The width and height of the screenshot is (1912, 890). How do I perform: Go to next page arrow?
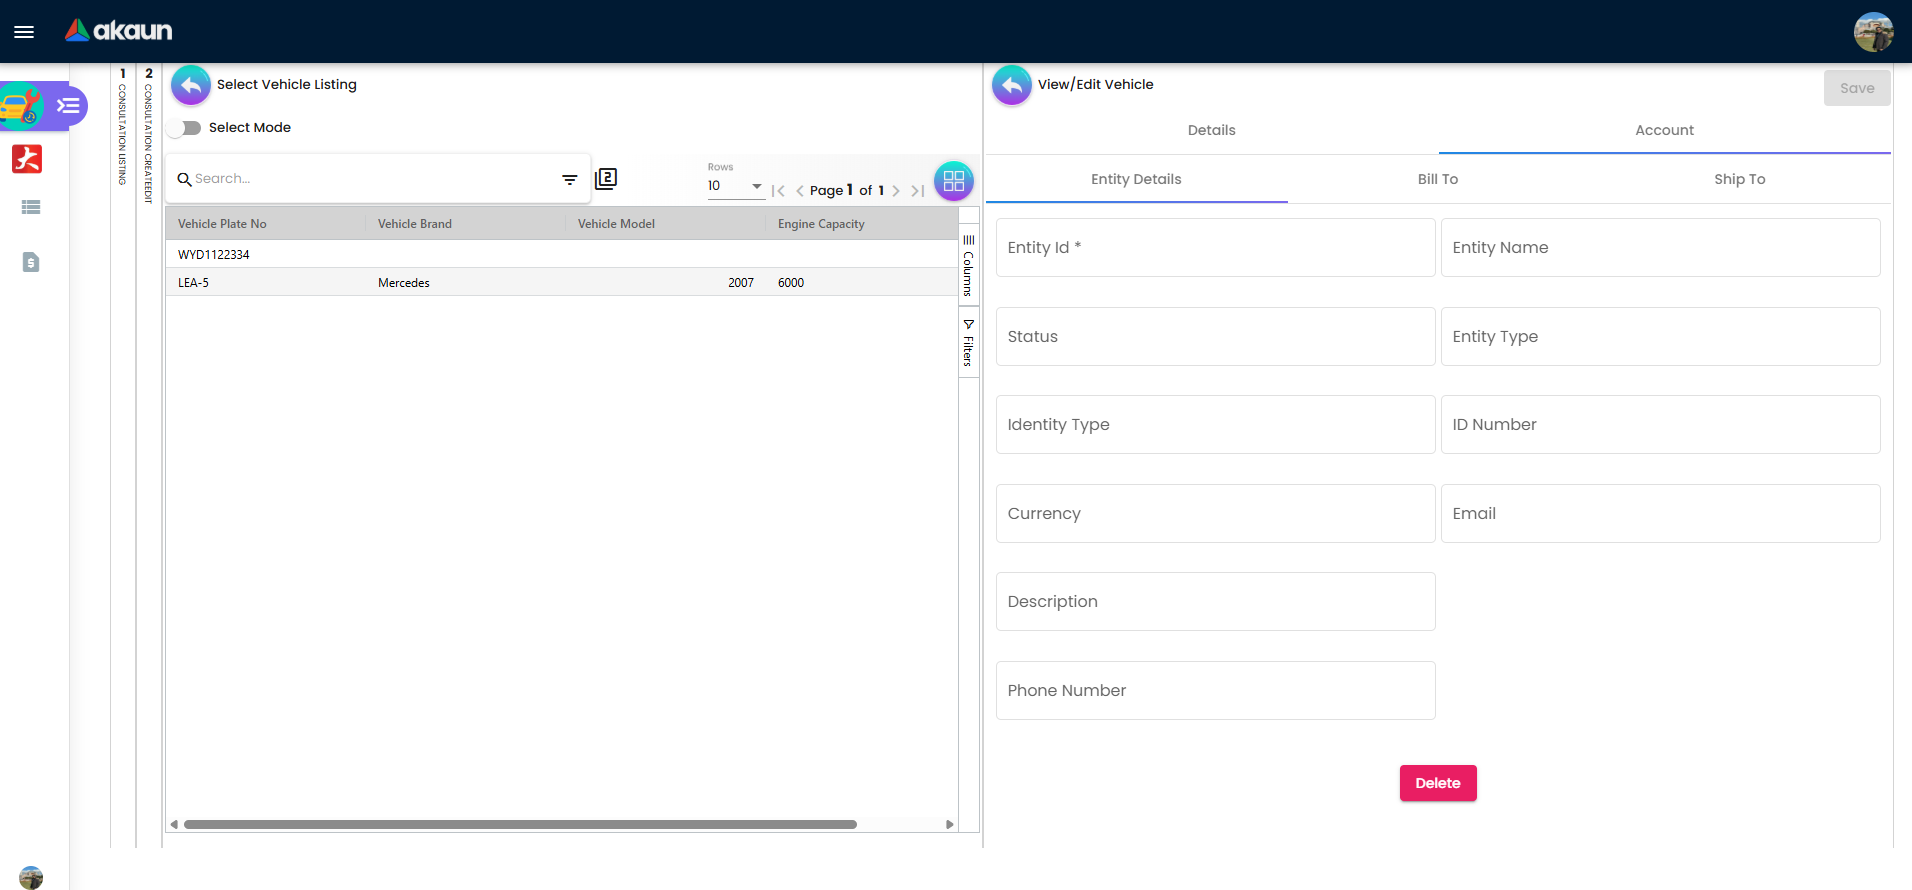click(x=896, y=191)
